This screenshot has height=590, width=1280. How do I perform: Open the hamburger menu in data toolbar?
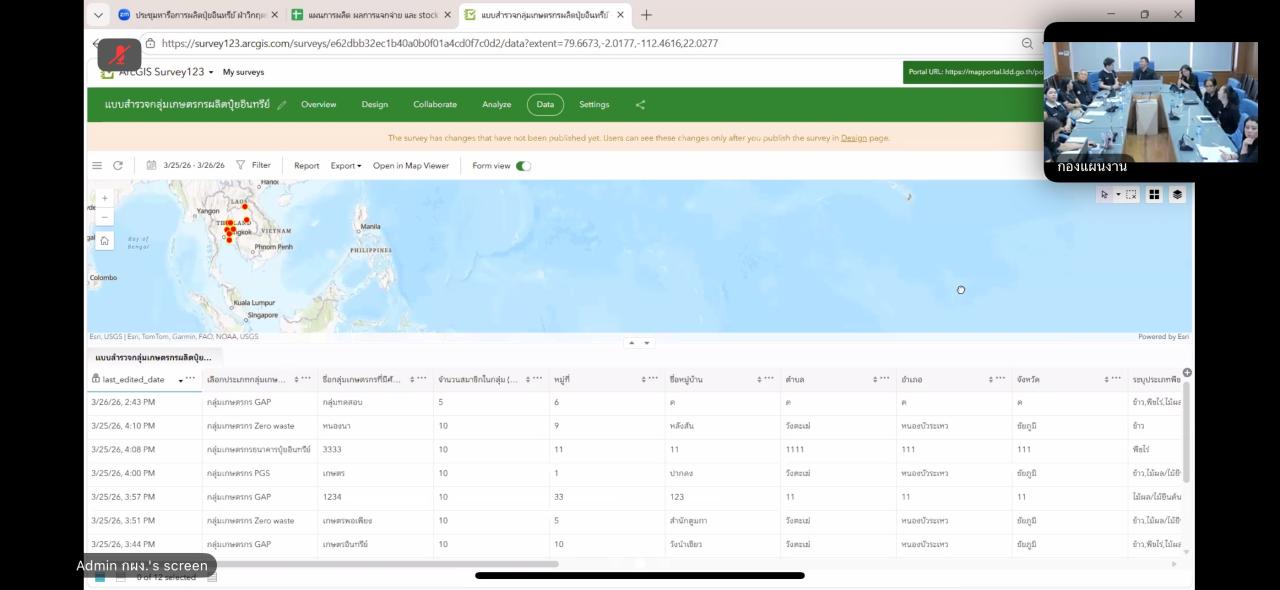tap(97, 166)
